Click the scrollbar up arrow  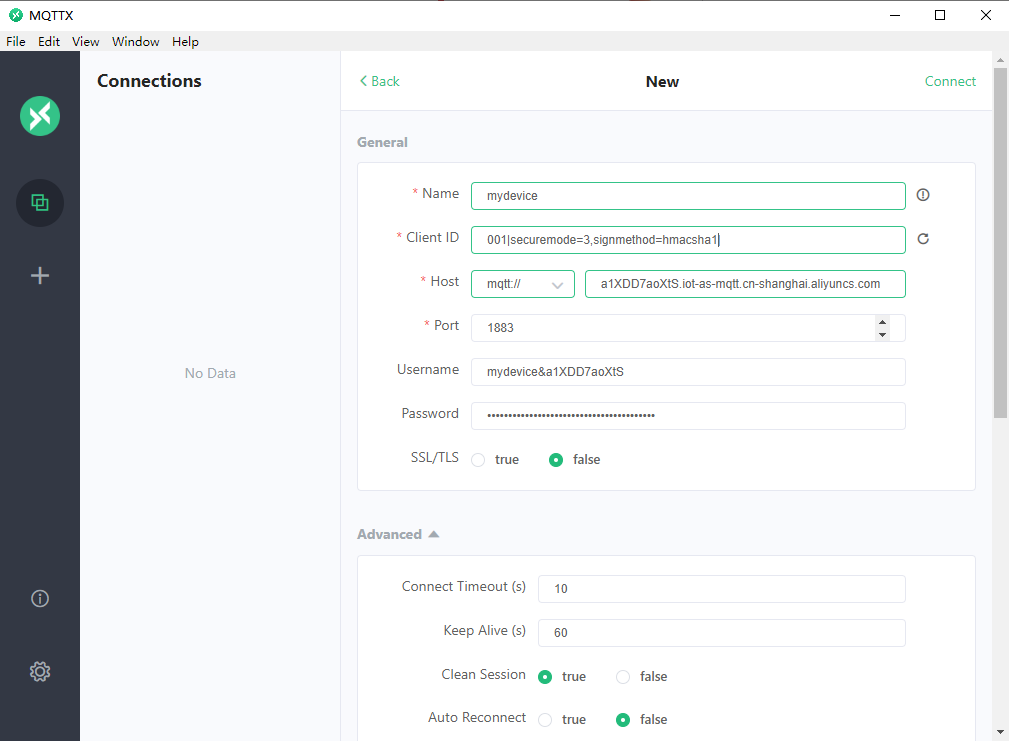tap(1000, 60)
